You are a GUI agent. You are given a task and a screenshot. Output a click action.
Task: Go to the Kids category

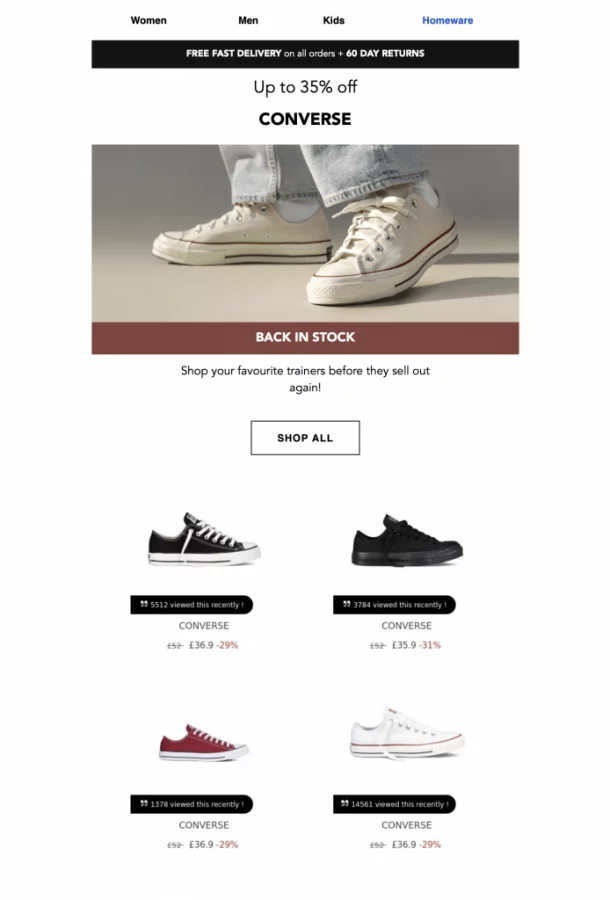pos(333,21)
